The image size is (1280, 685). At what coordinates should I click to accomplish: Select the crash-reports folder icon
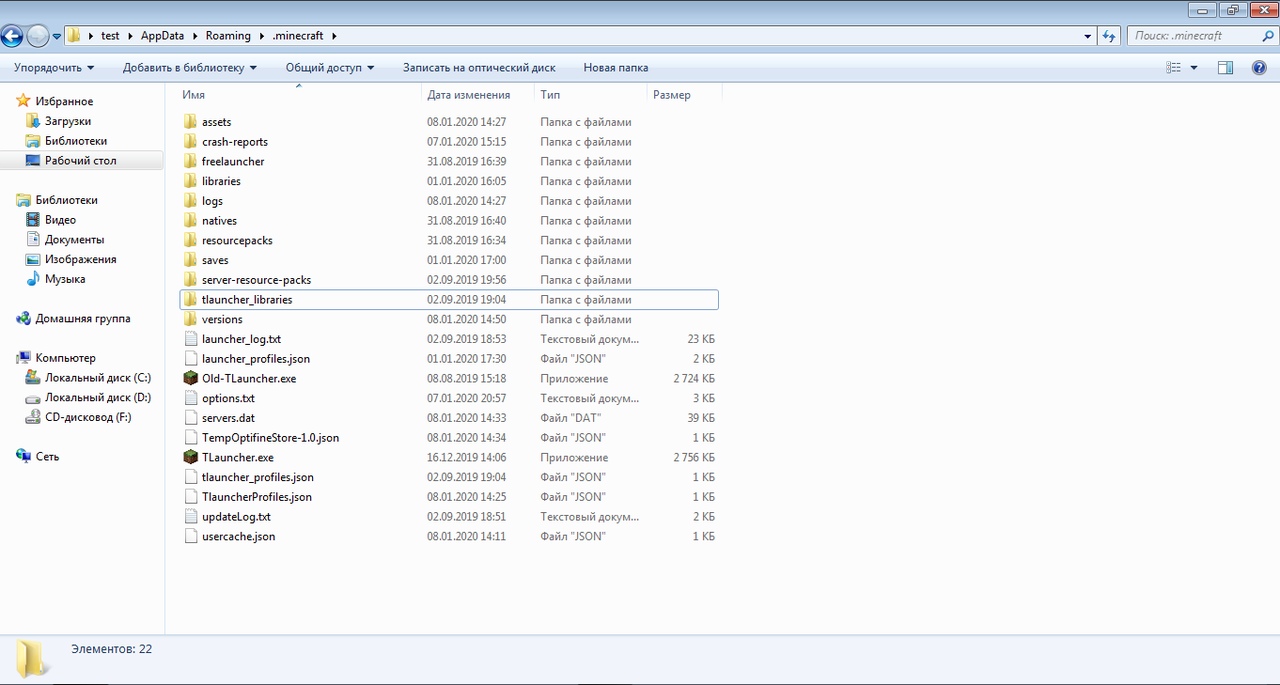tap(191, 142)
